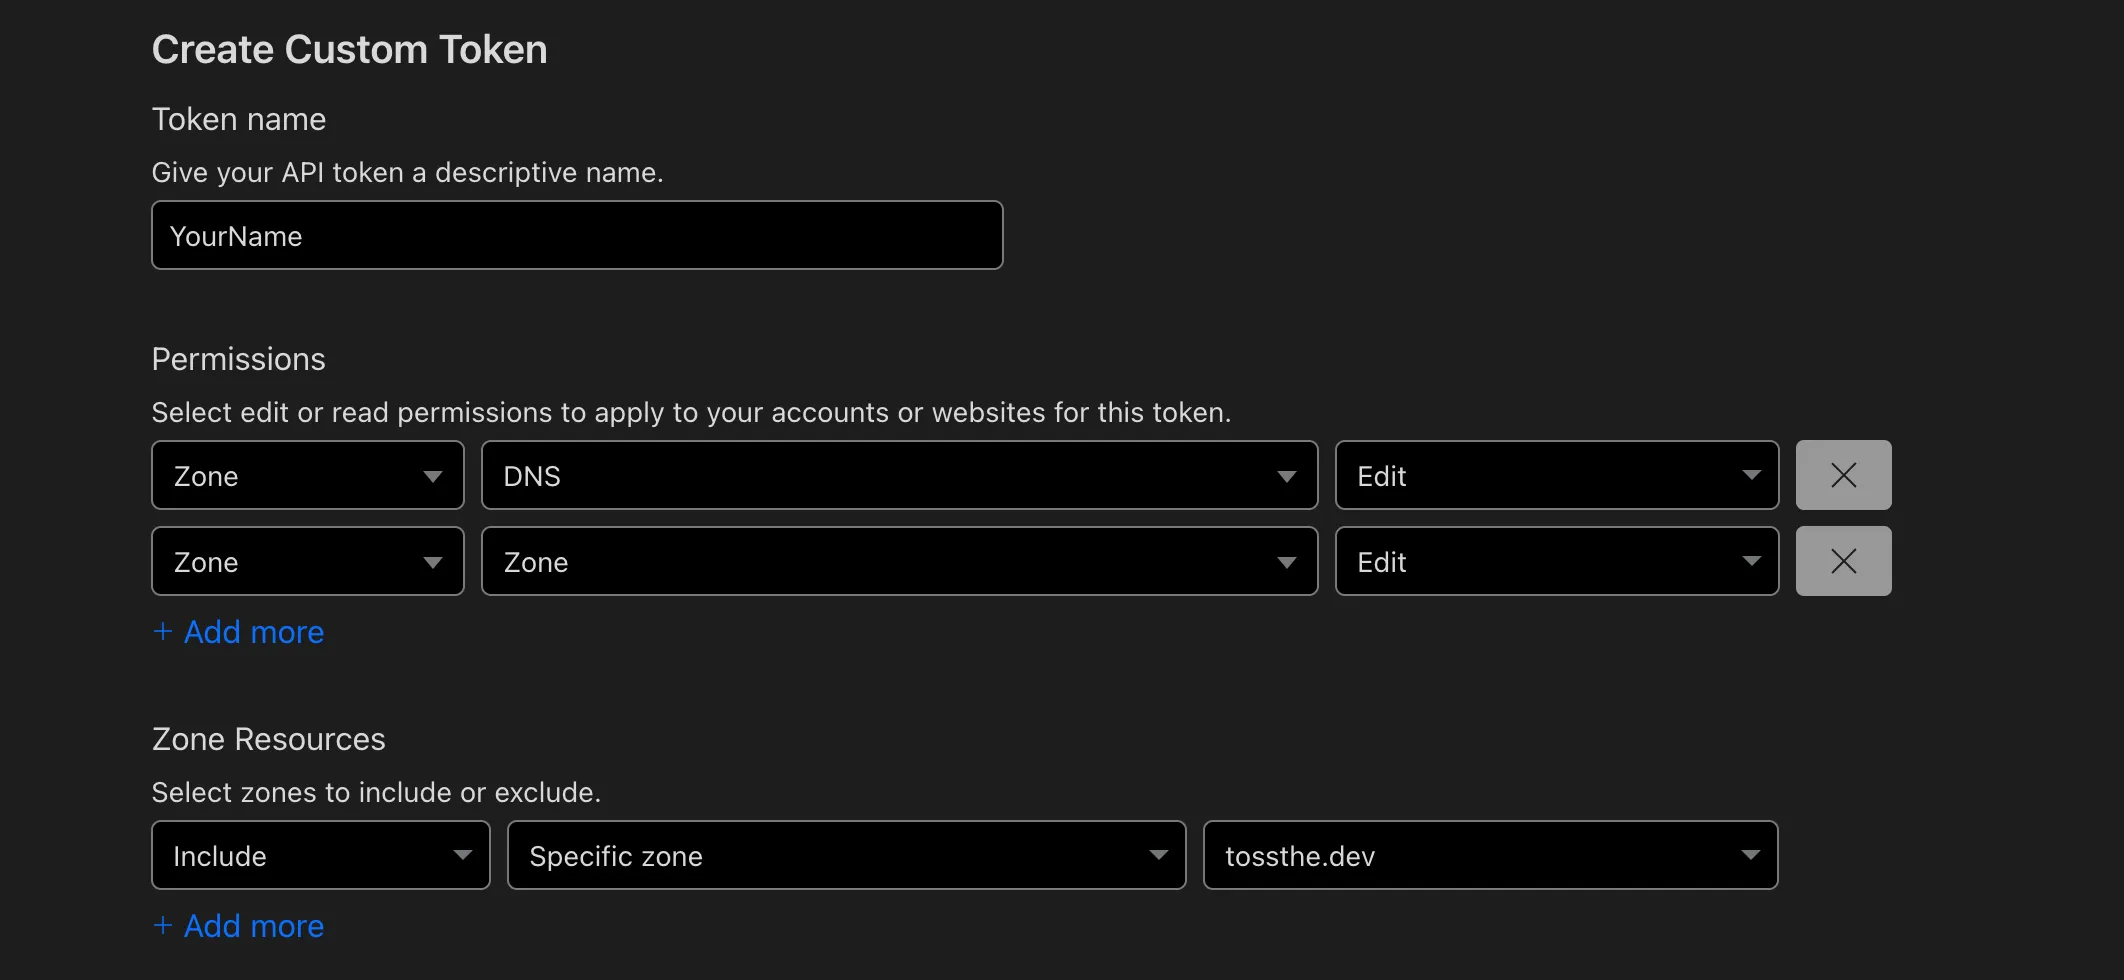This screenshot has width=2124, height=980.
Task: Click the plus icon beside Add more under Zone Resources
Action: tap(164, 925)
